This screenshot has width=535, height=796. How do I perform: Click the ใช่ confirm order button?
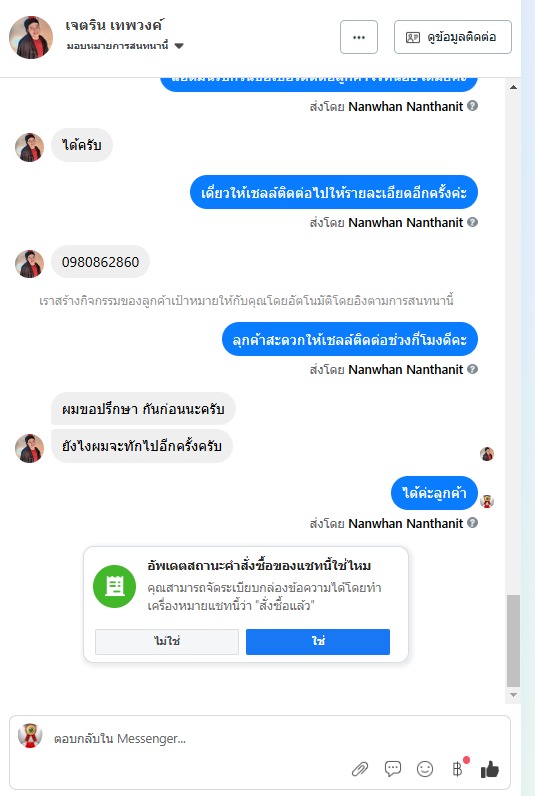pos(318,642)
